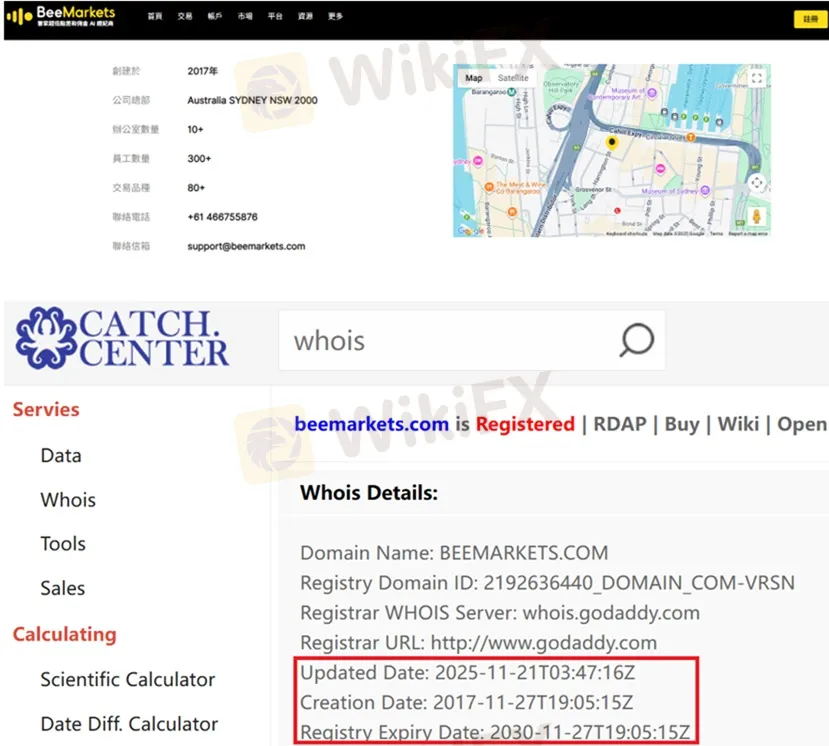The width and height of the screenshot is (829, 746).
Task: Click Registrar URL godaddy.com line
Action: pos(478,643)
